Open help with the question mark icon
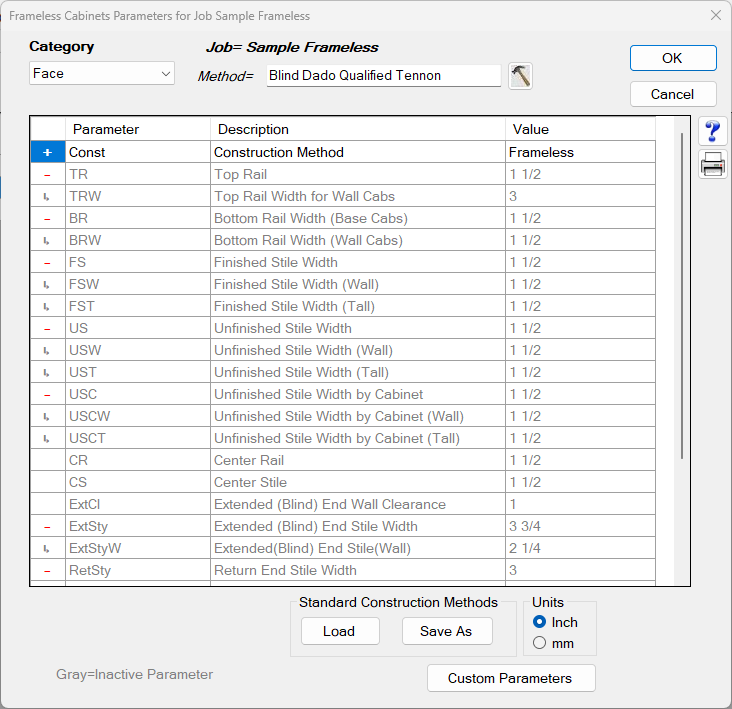 713,132
